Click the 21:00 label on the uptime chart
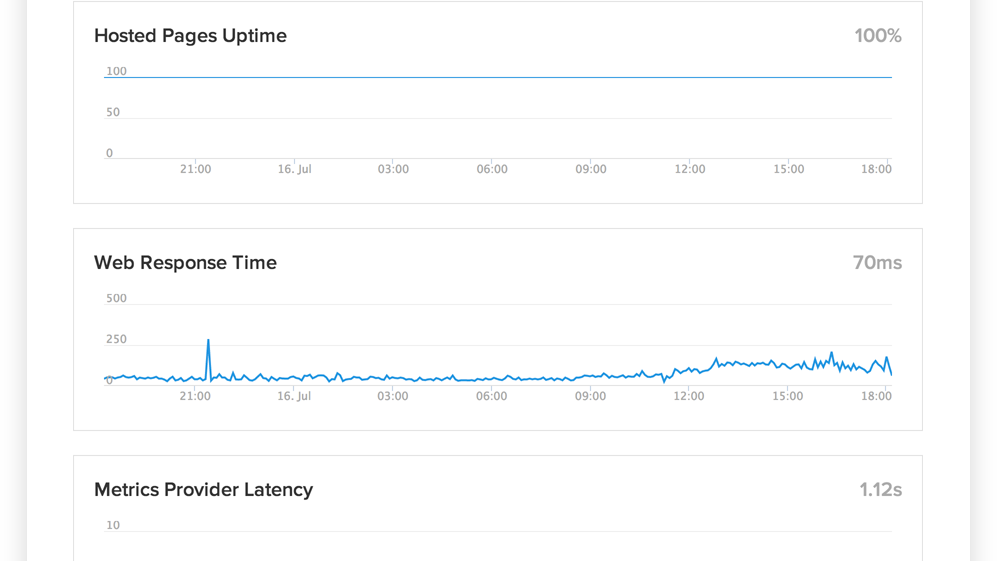This screenshot has width=997, height=561. (195, 170)
